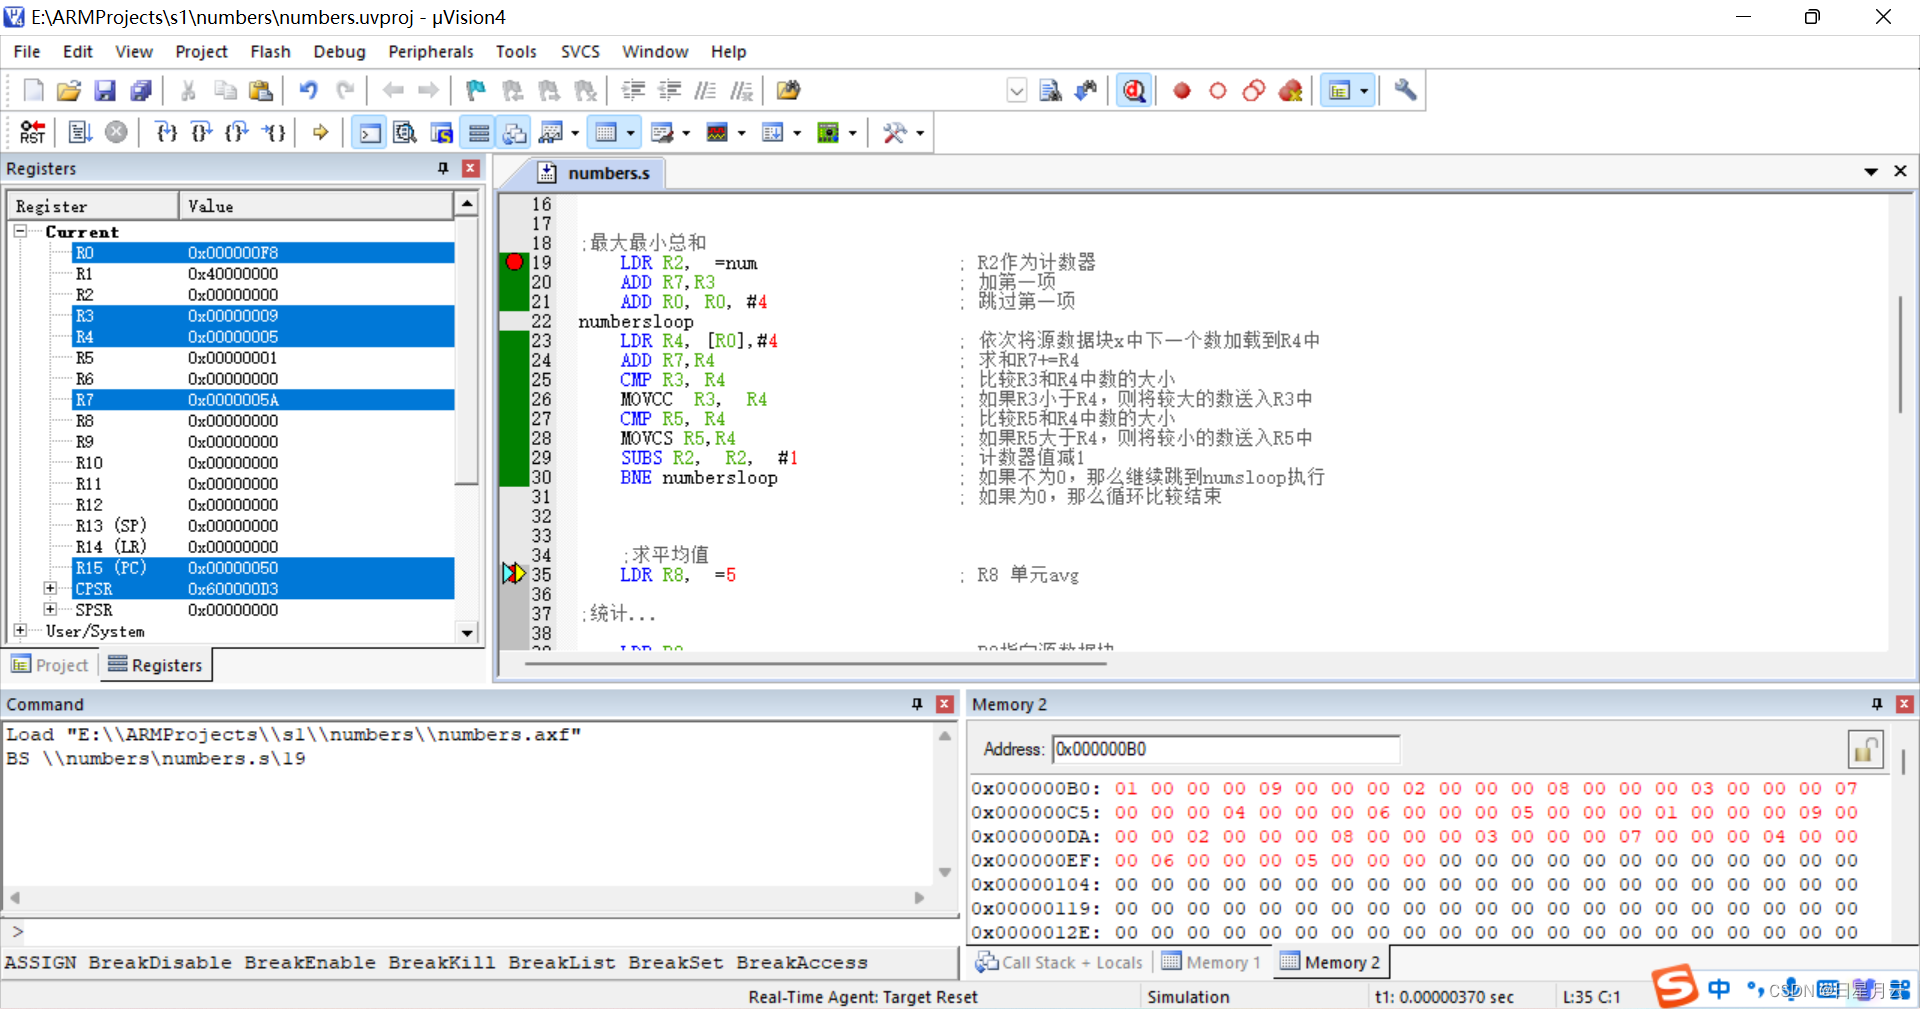Show next statement yellow arrow icon
Image resolution: width=1920 pixels, height=1009 pixels.
pos(321,132)
